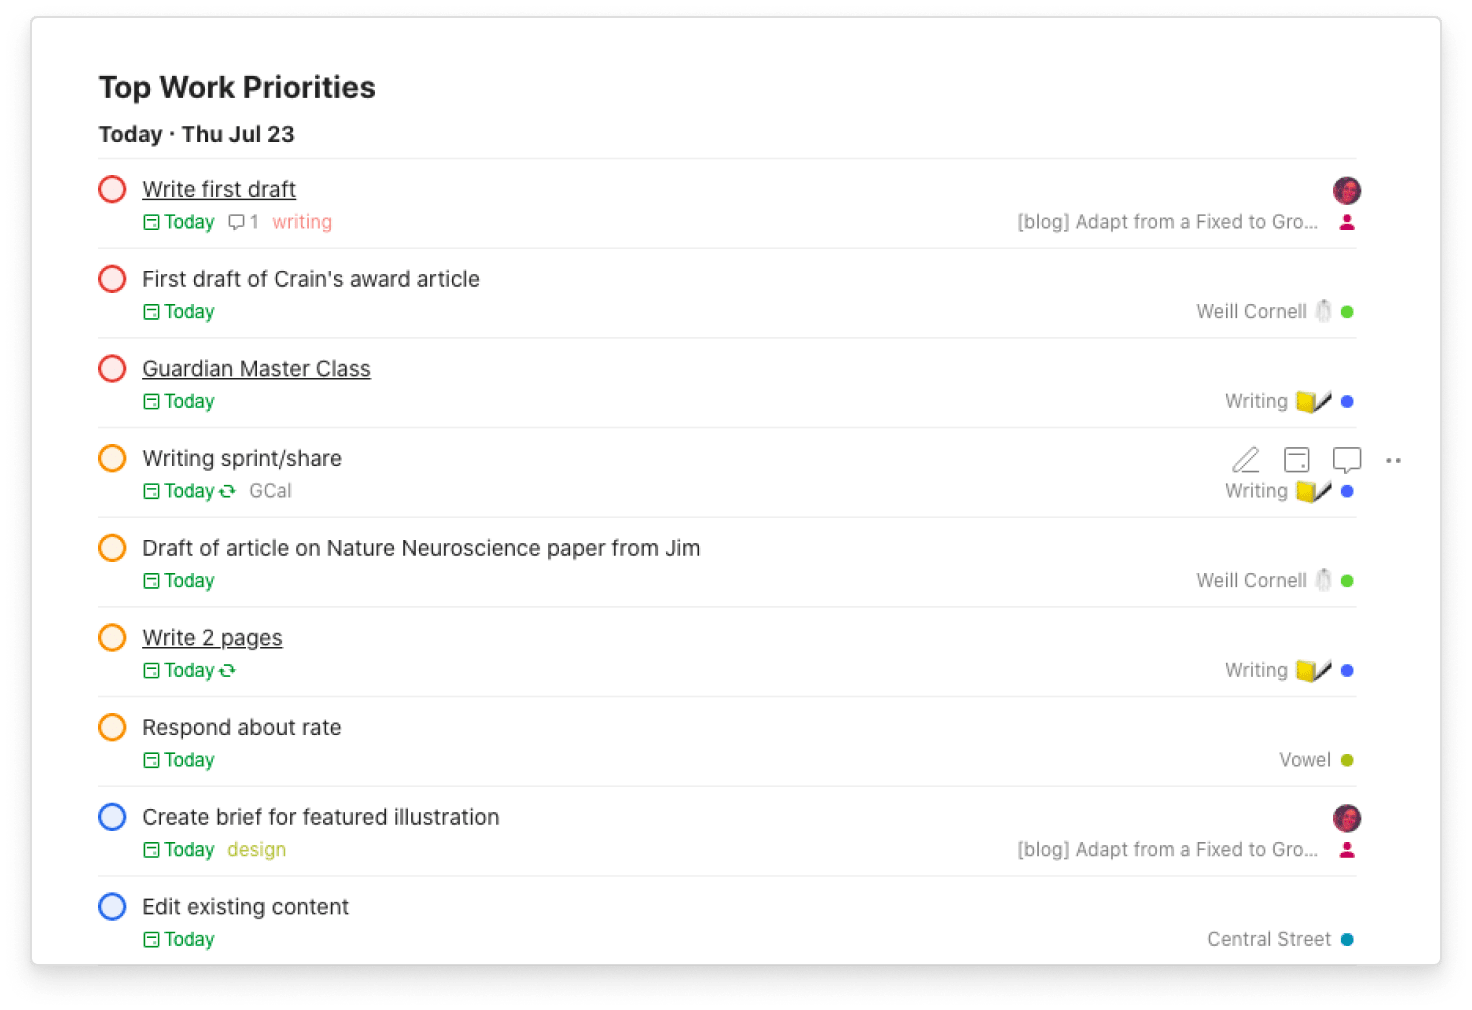Click the green Today calendar icon on Edit existing content
The height and width of the screenshot is (1010, 1472).
click(x=150, y=939)
